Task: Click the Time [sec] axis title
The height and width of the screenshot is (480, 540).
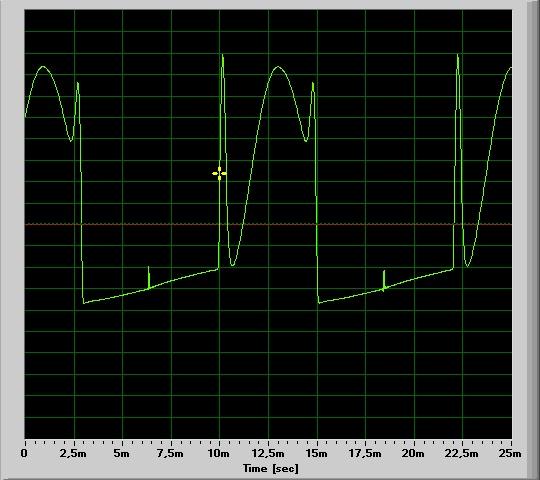Action: [x=271, y=468]
